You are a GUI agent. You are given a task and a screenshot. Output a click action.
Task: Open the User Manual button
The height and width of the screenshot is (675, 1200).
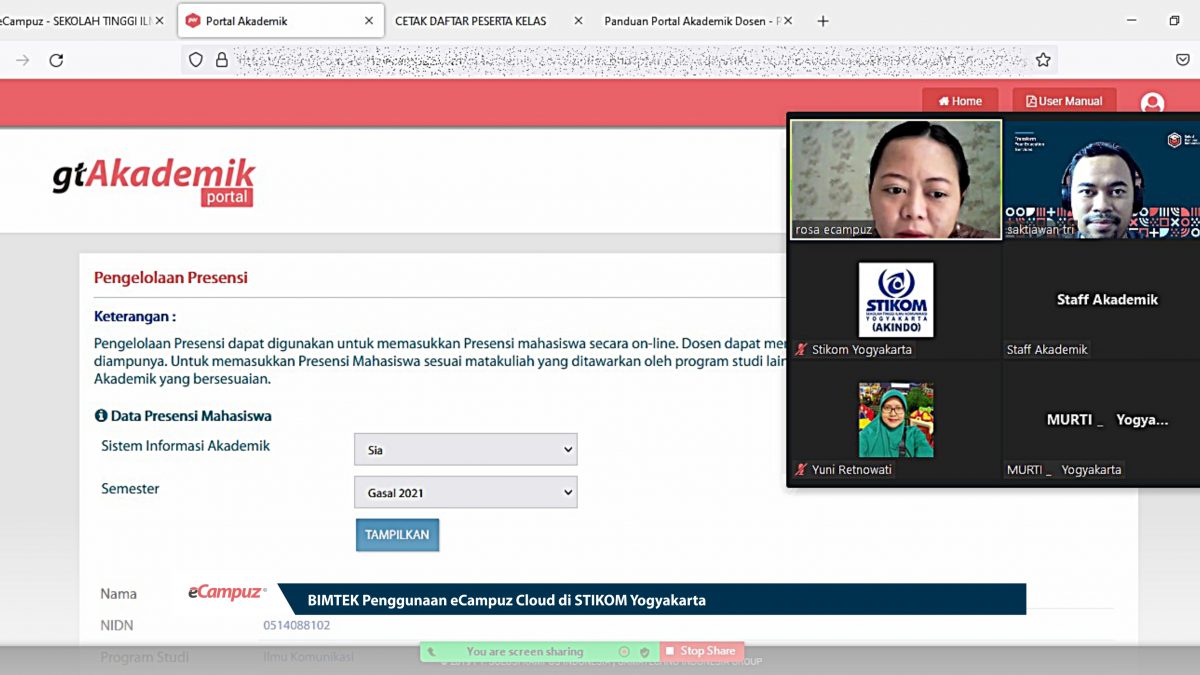coord(1064,101)
